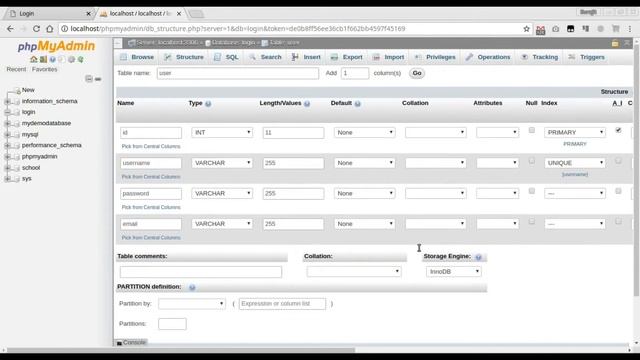
Task: Click the help icon next to Length/Values
Action: pyautogui.click(x=307, y=104)
